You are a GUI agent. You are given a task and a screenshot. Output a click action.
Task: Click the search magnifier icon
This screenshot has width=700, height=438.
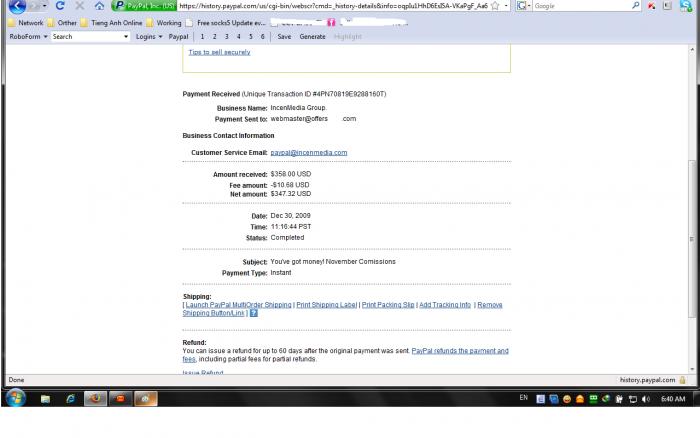click(636, 6)
